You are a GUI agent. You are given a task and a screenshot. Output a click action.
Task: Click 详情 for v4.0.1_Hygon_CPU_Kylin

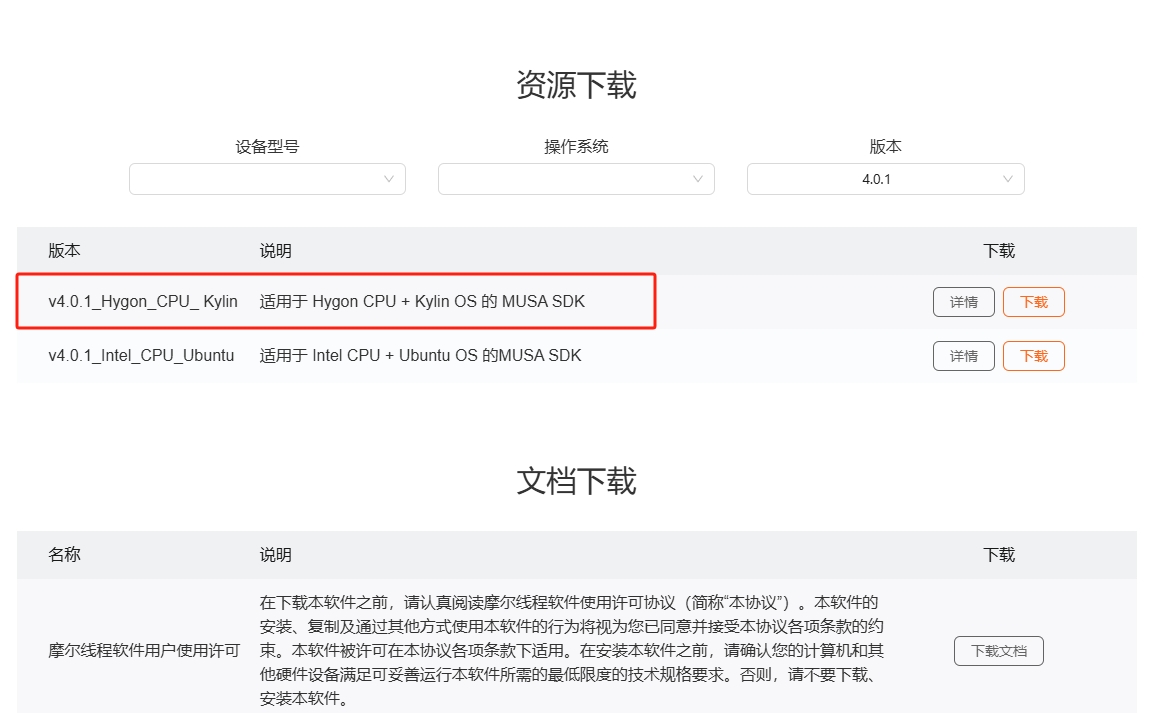964,302
